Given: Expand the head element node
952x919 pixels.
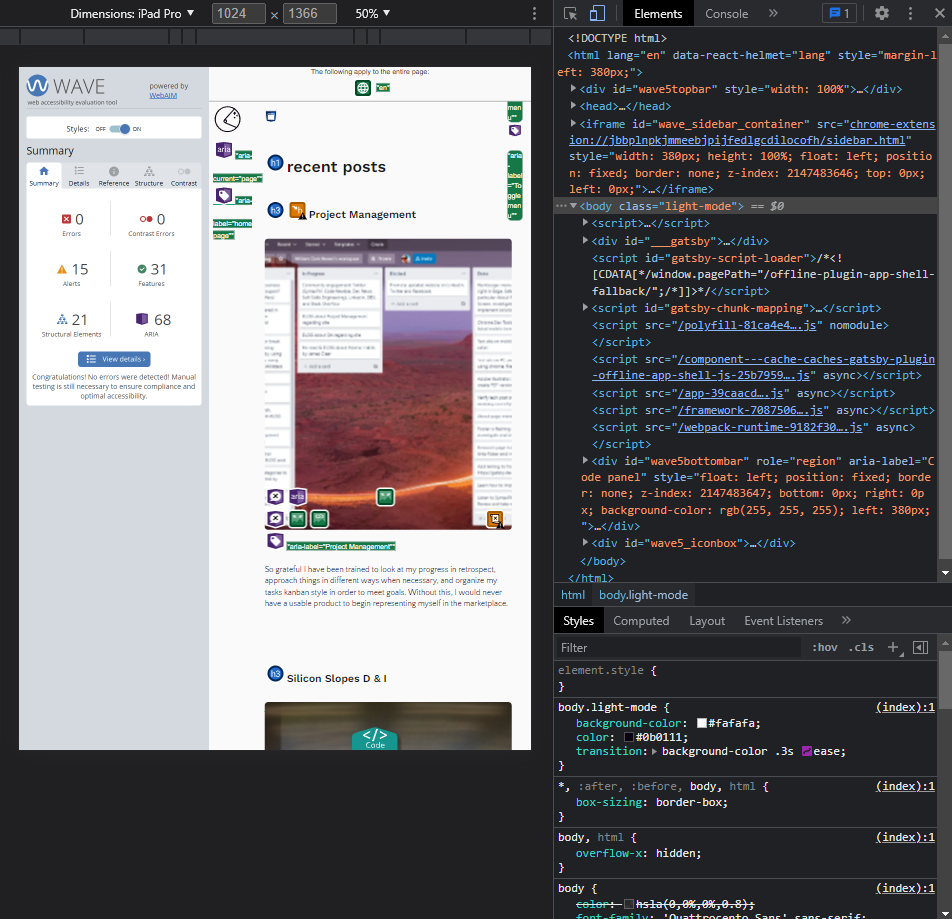Looking at the screenshot, I should (573, 106).
